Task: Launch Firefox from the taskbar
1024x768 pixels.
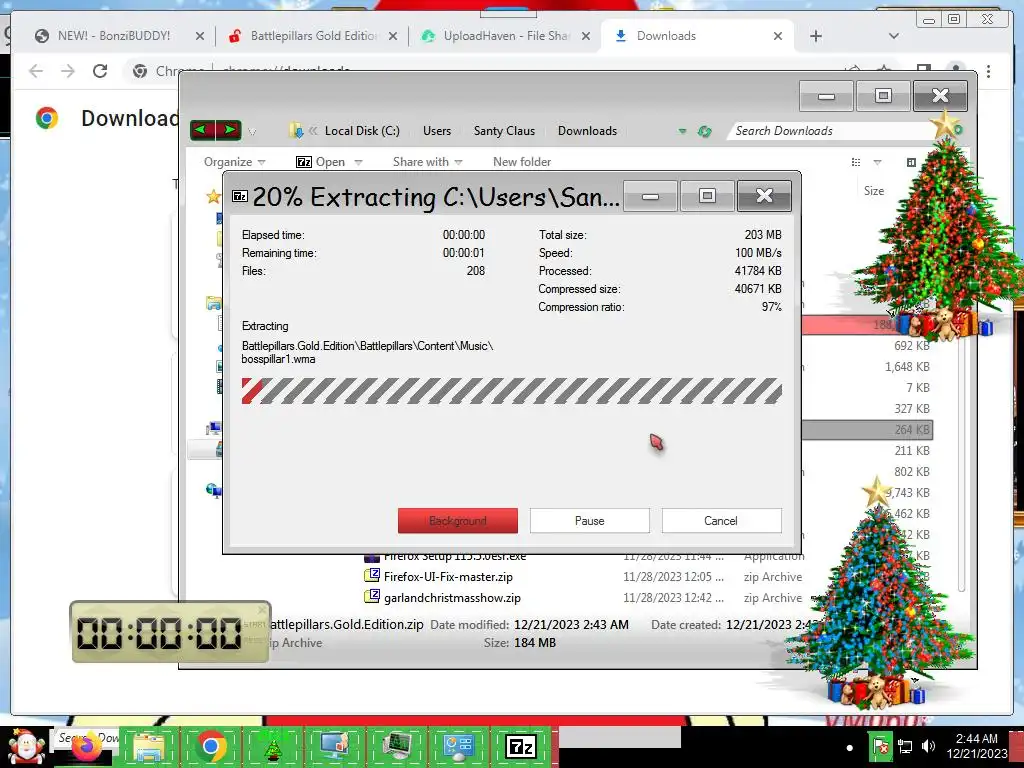Action: click(x=86, y=747)
